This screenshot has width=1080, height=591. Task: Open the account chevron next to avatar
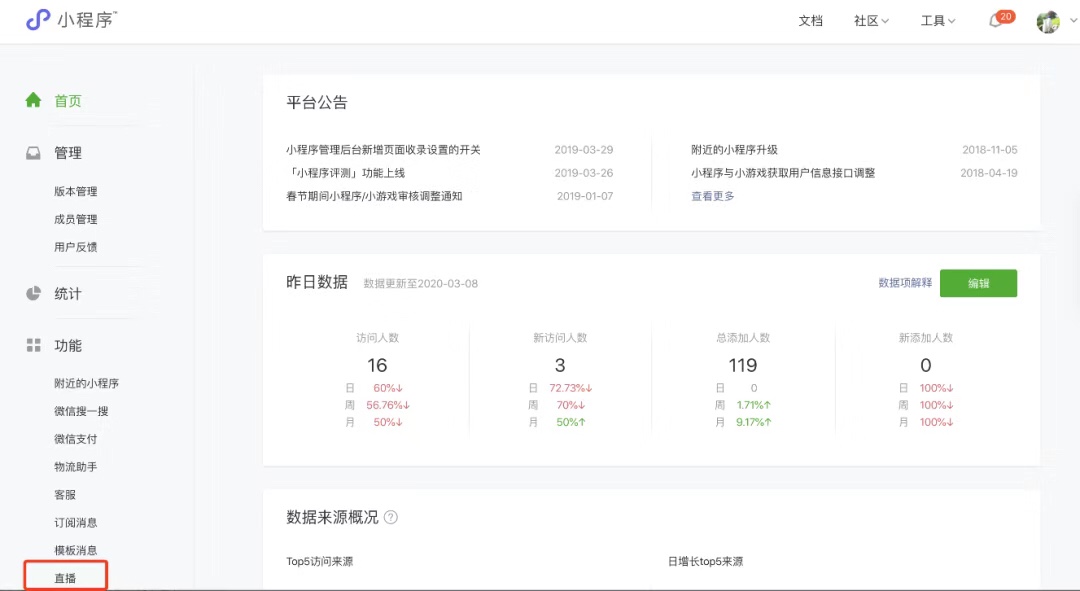[x=1071, y=20]
